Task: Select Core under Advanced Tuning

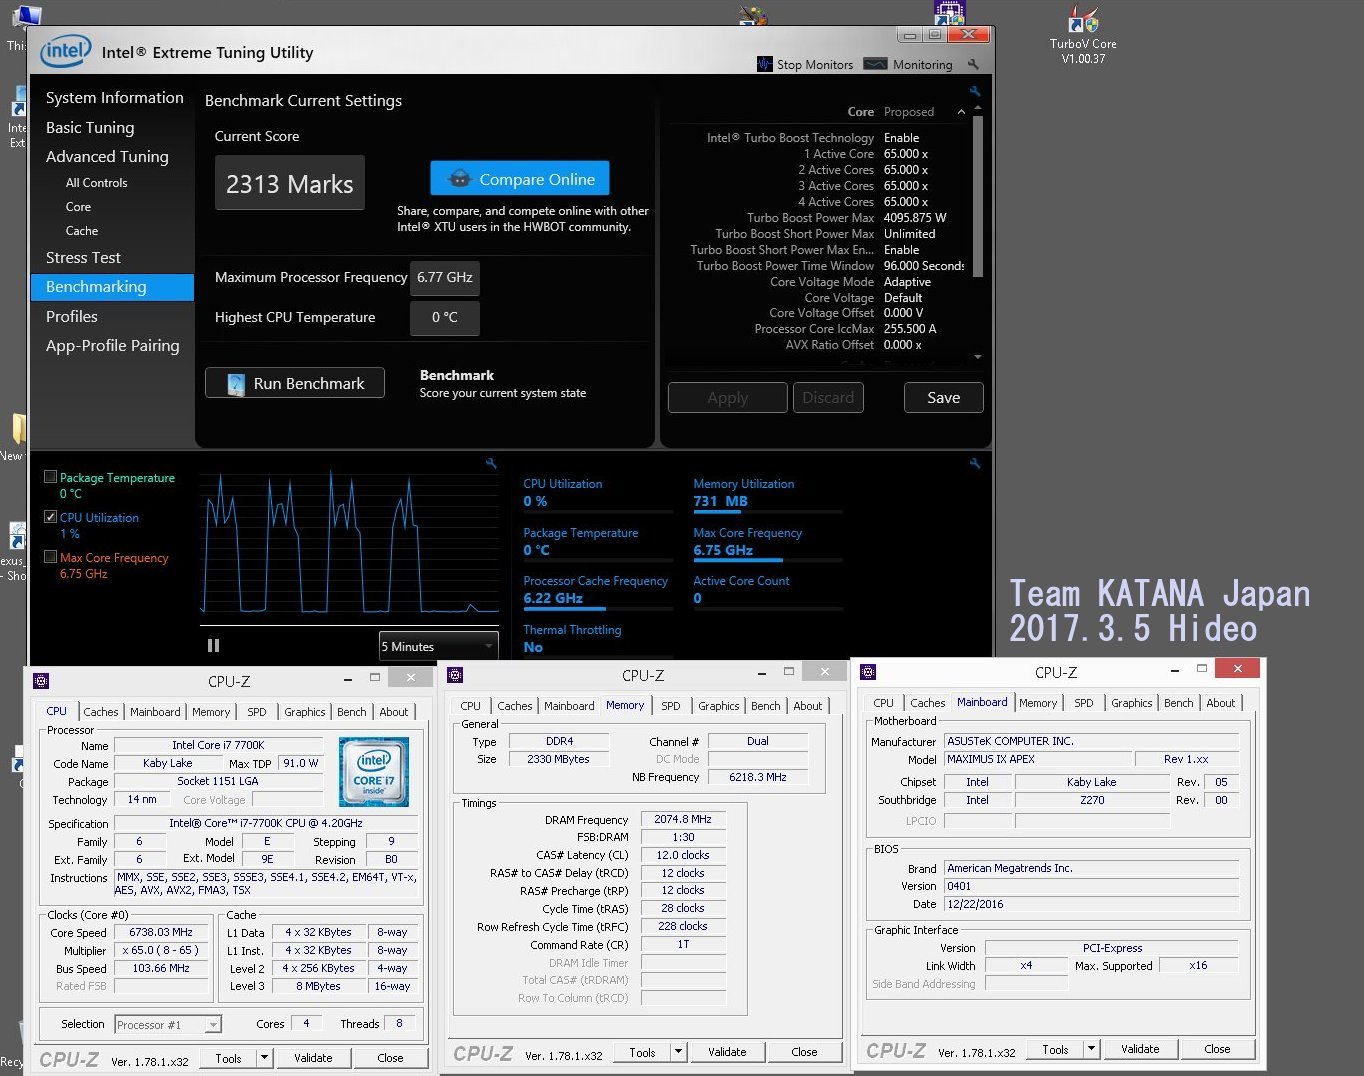Action: pos(78,207)
